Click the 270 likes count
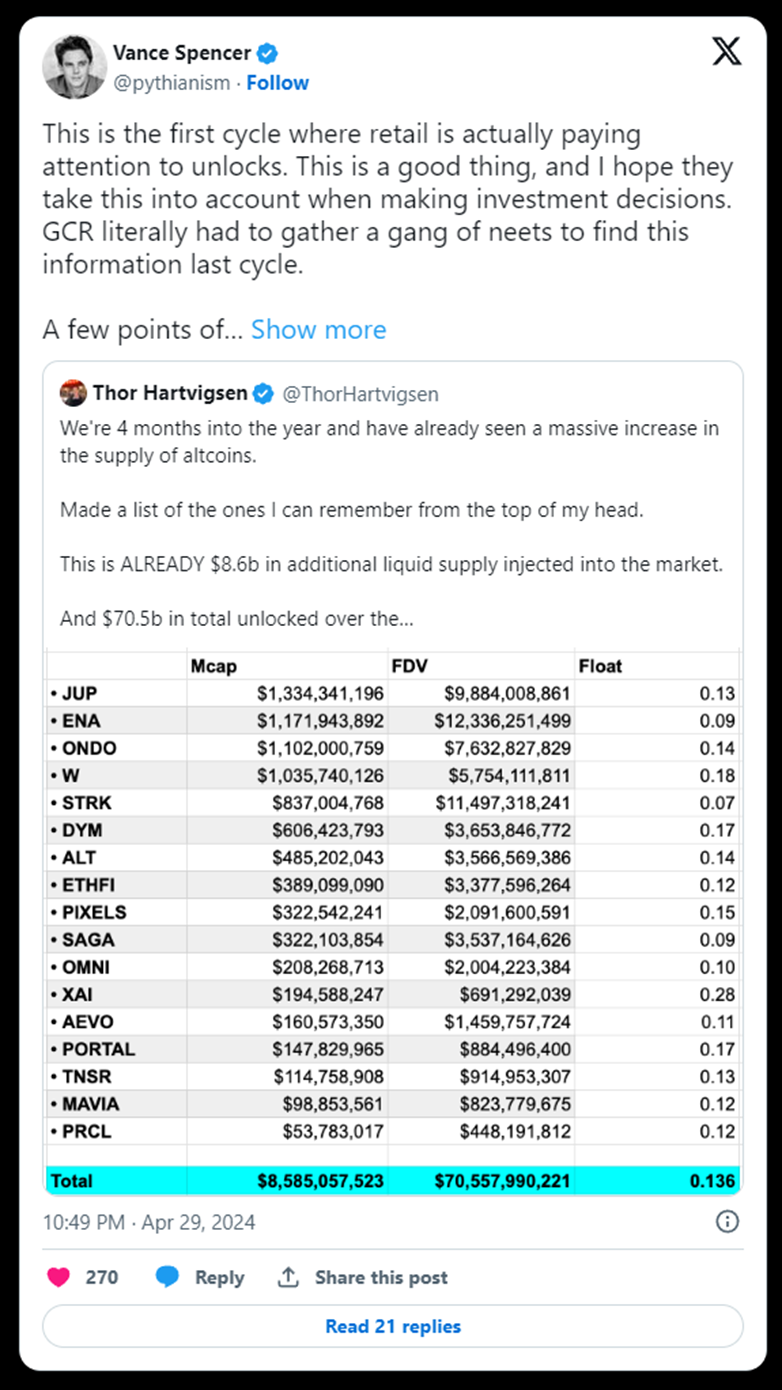Viewport: 782px width, 1390px height. (x=102, y=1277)
